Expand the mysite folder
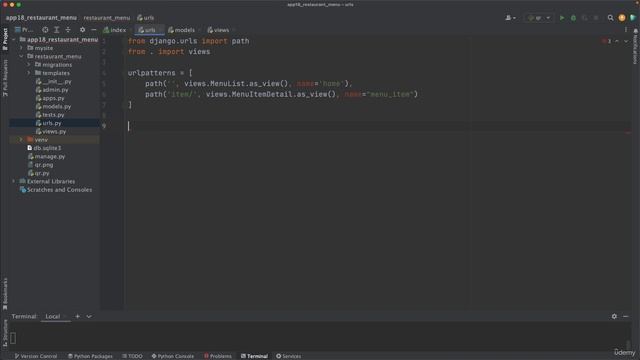This screenshot has height=360, width=640. 21,48
